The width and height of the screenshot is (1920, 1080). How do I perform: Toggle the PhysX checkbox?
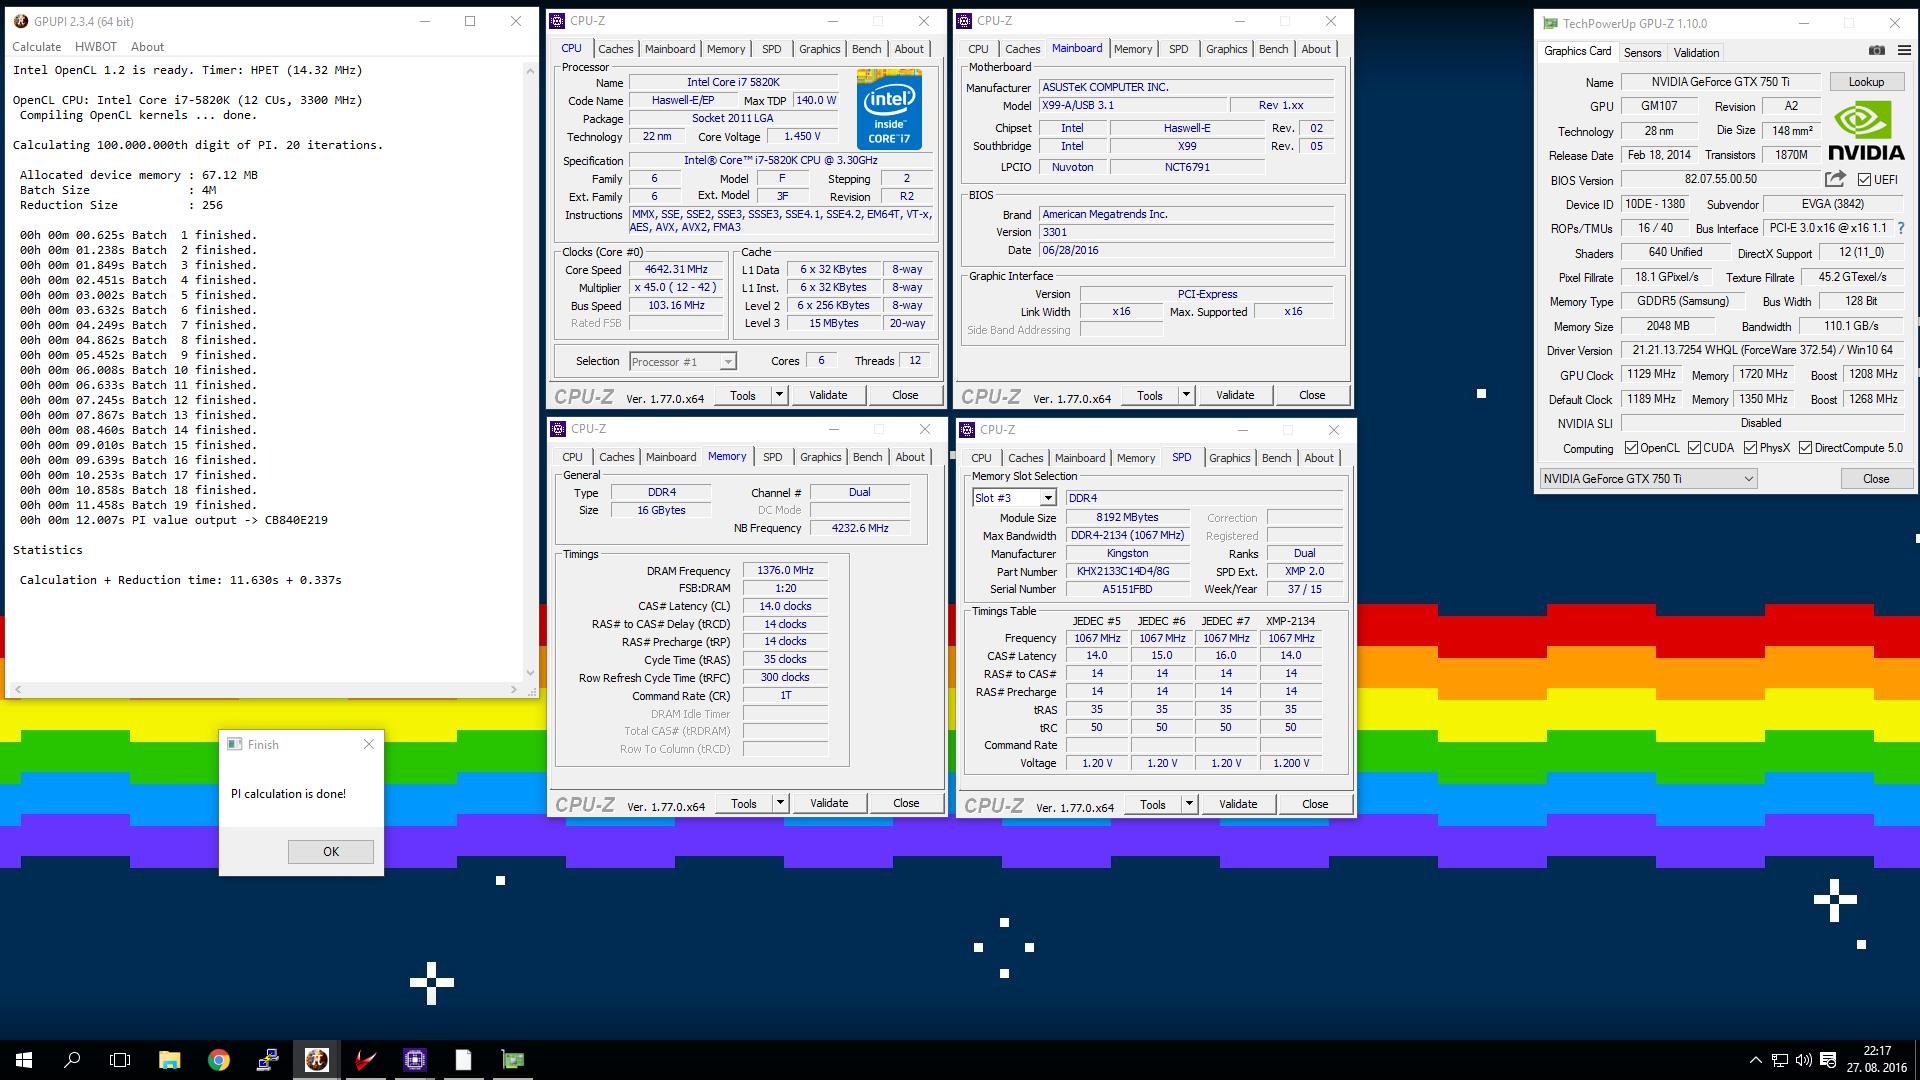coord(1750,448)
